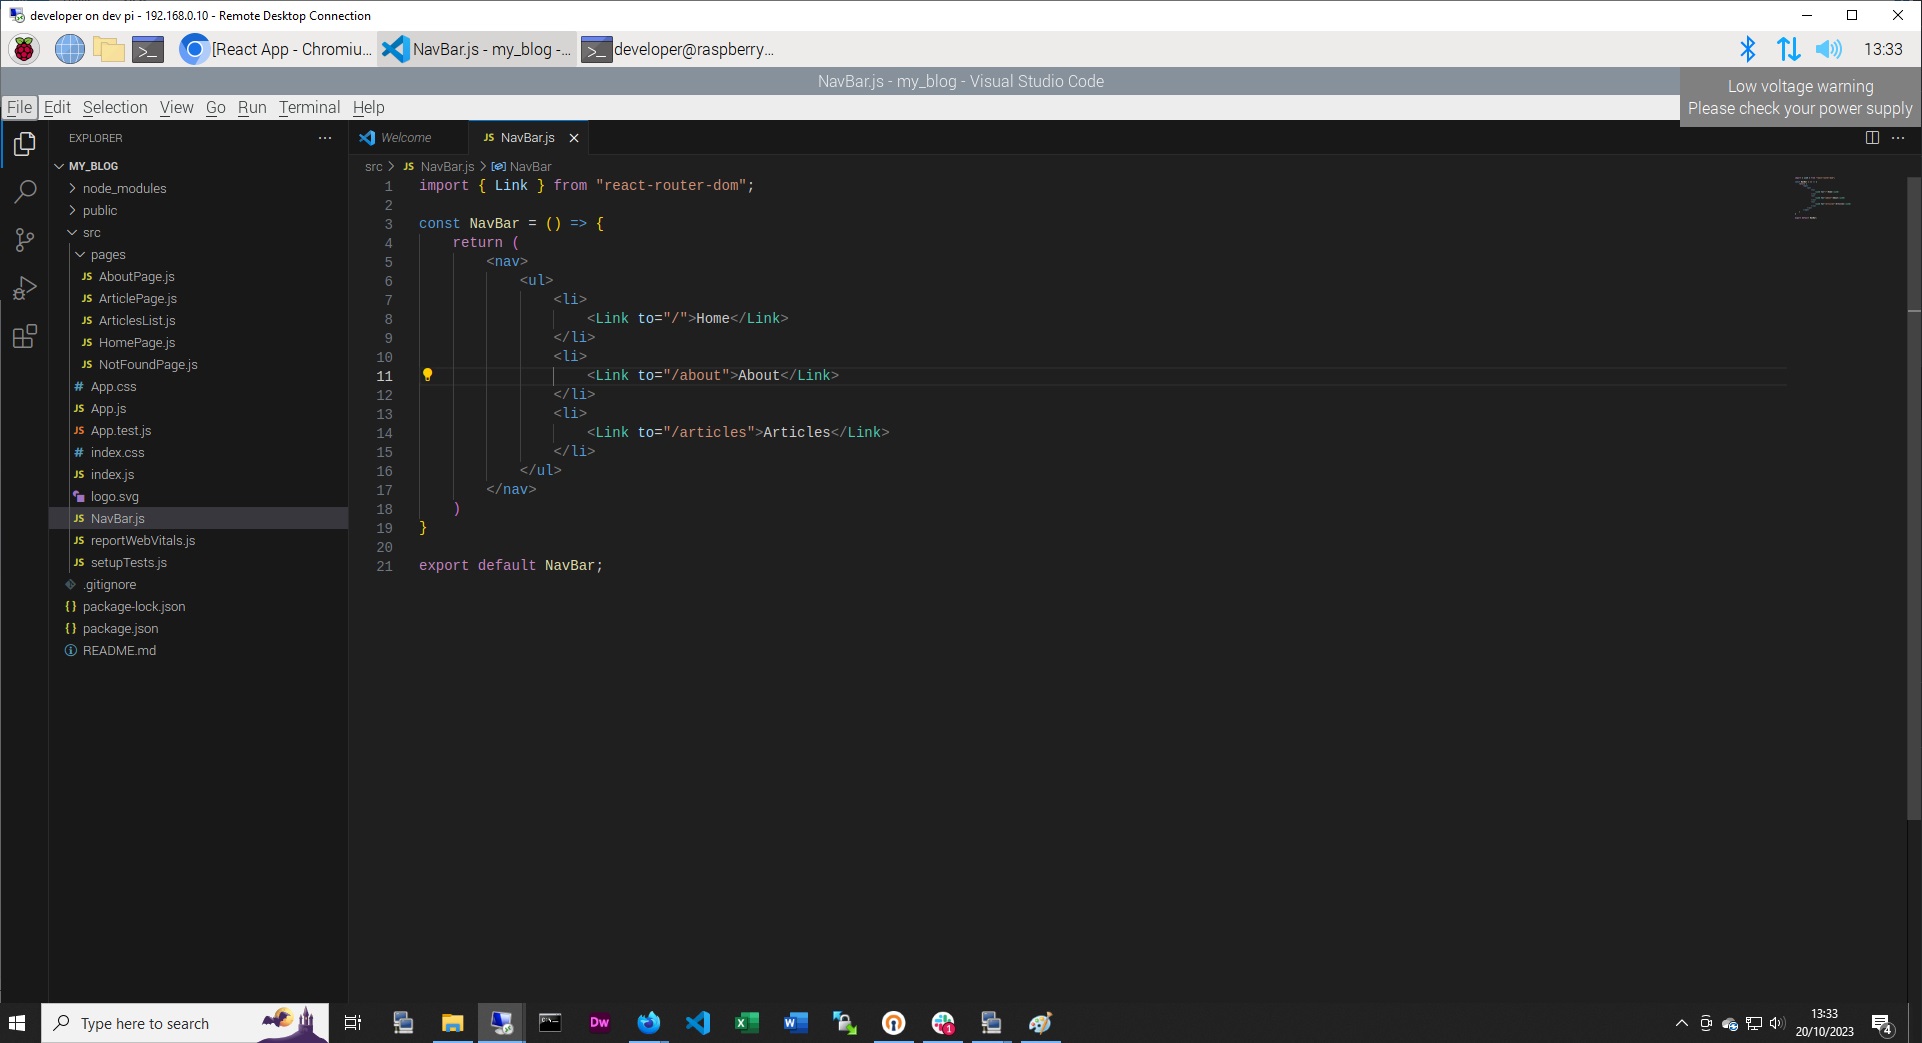The width and height of the screenshot is (1922, 1043).
Task: Switch to developer@raspberry terminal window
Action: [678, 49]
